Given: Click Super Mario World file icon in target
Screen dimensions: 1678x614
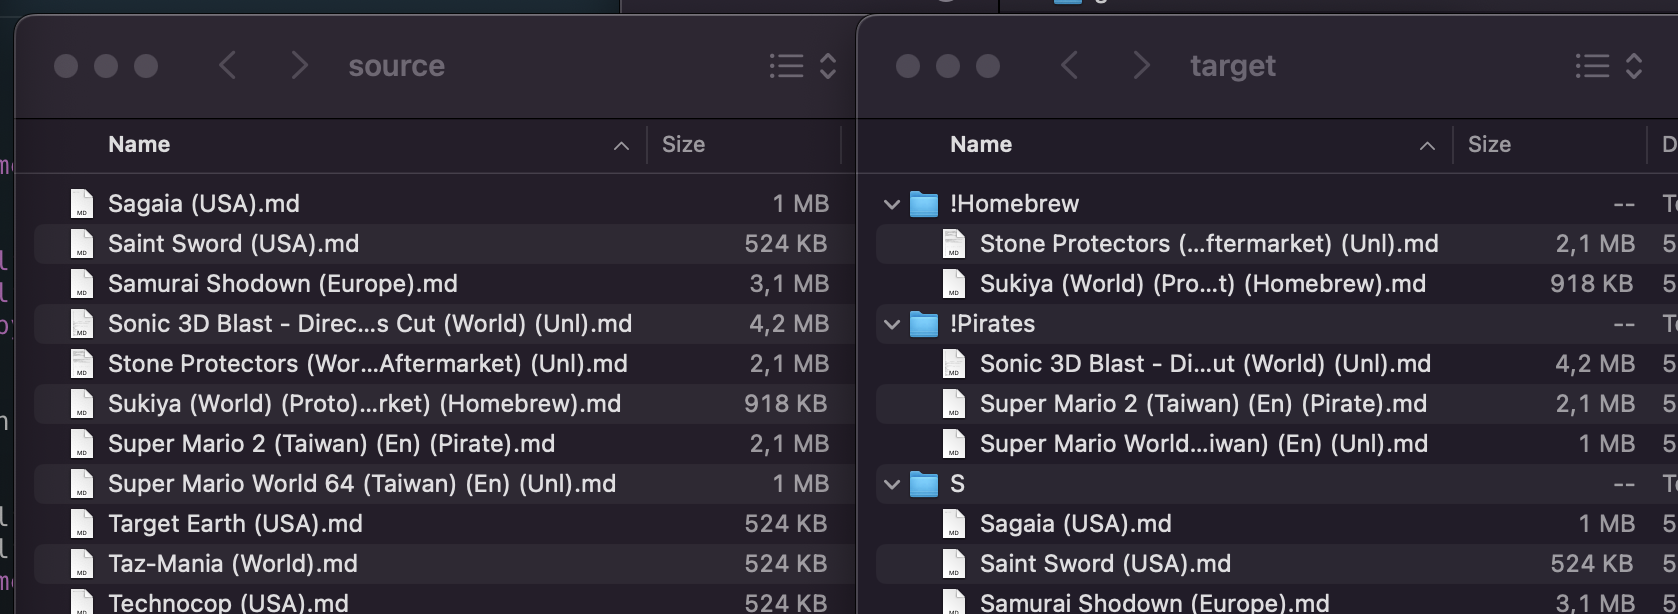Looking at the screenshot, I should [x=954, y=444].
